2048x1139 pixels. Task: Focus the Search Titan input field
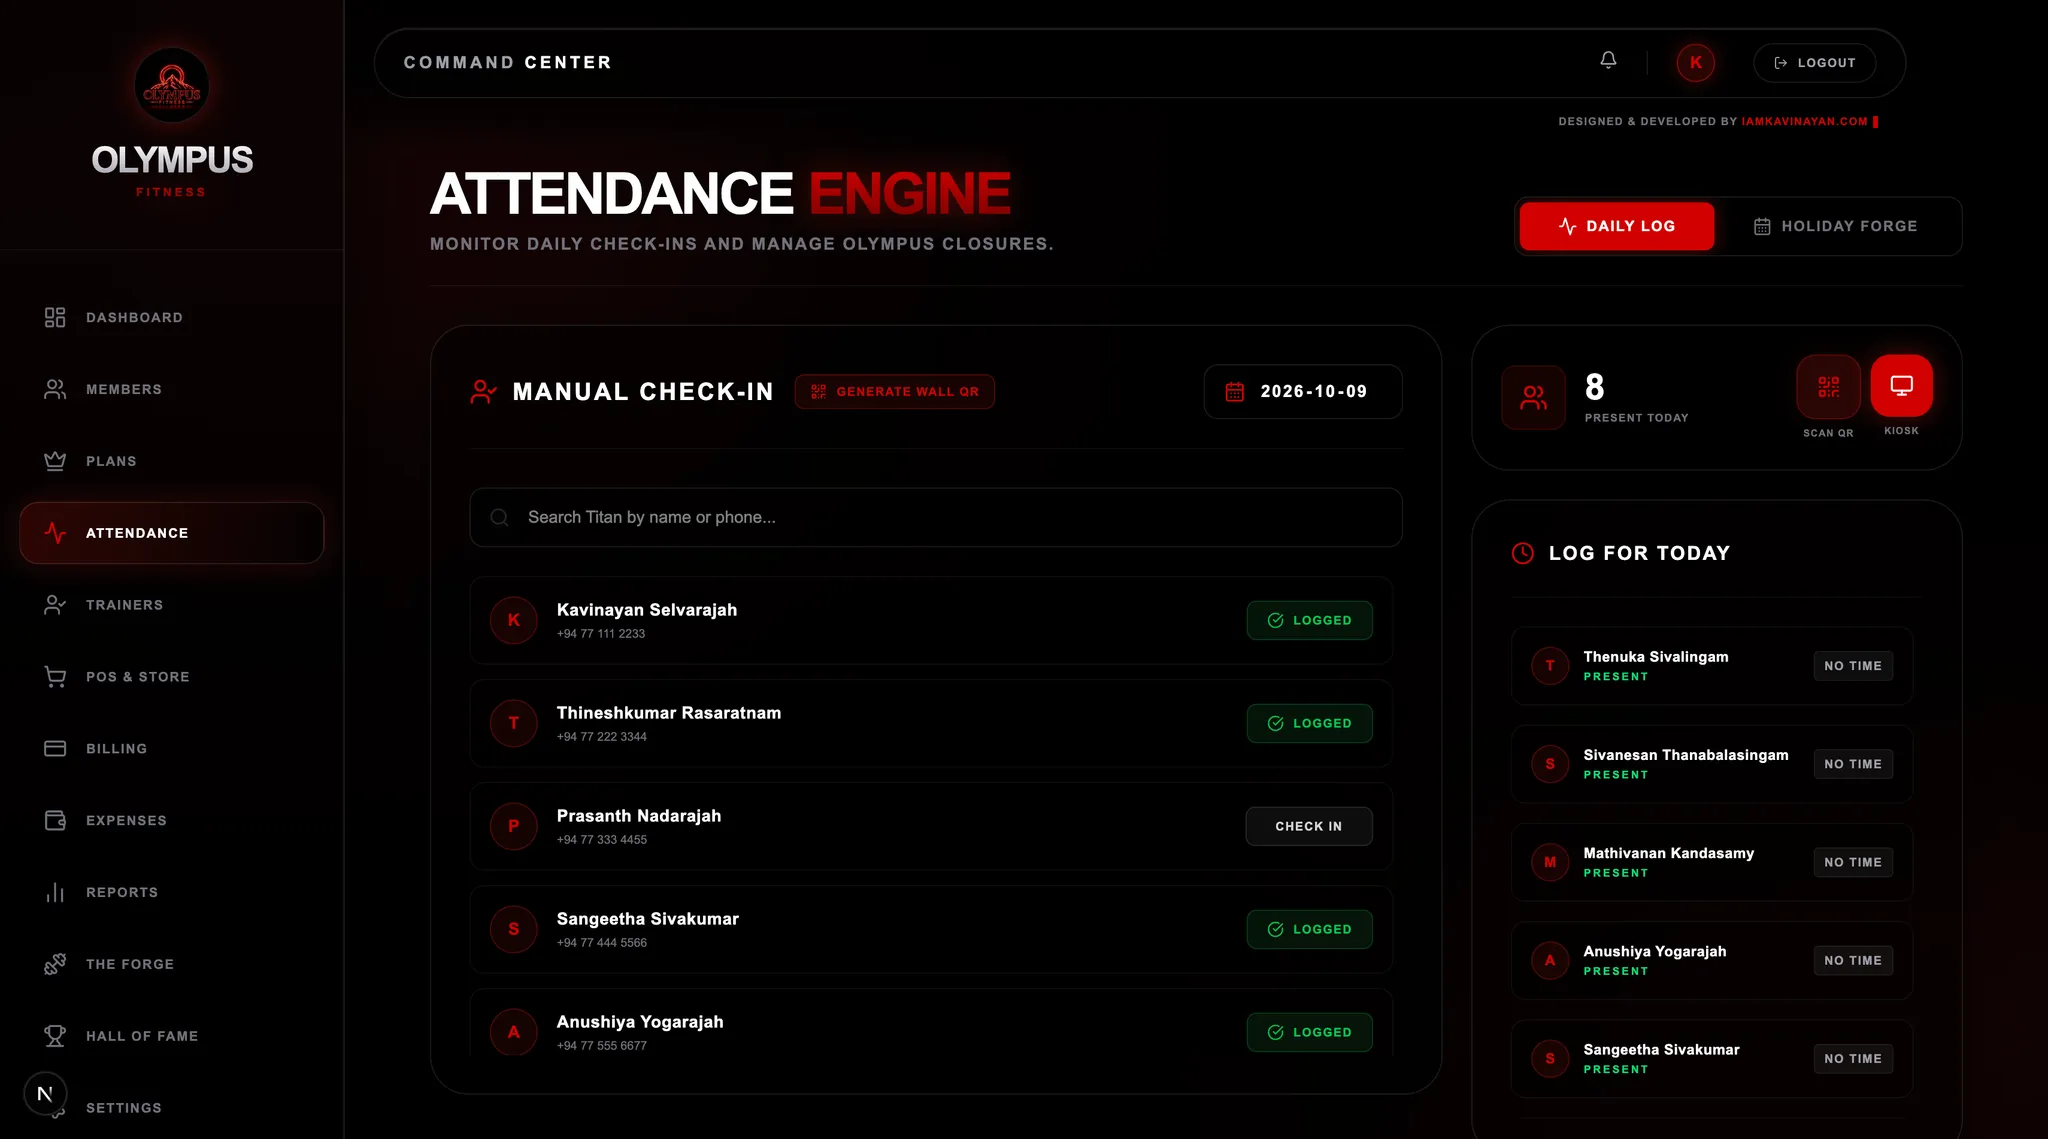pyautogui.click(x=936, y=517)
